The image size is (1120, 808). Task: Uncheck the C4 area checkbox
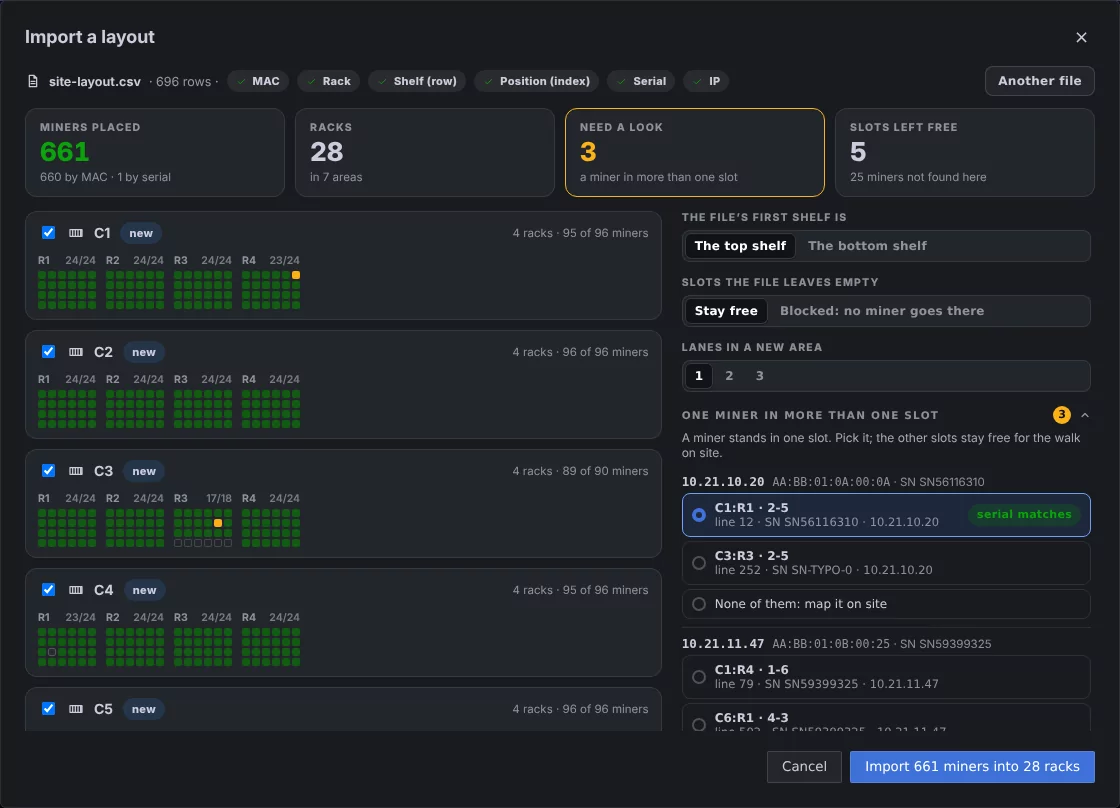[48, 589]
